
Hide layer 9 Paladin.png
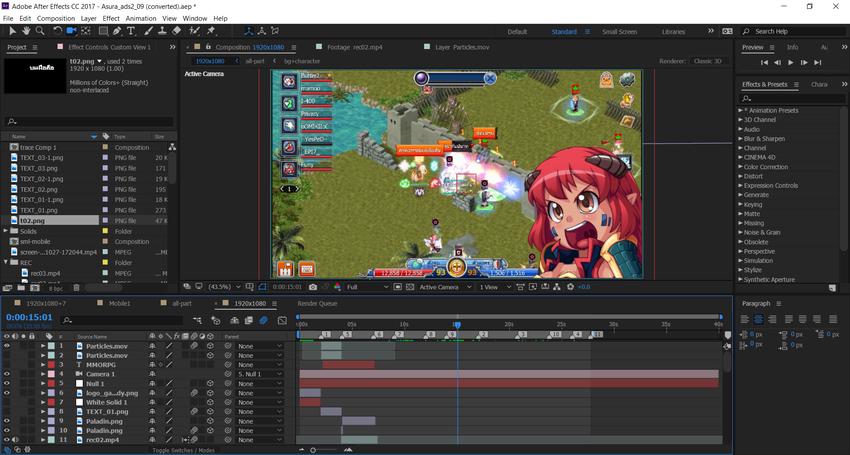pos(7,421)
